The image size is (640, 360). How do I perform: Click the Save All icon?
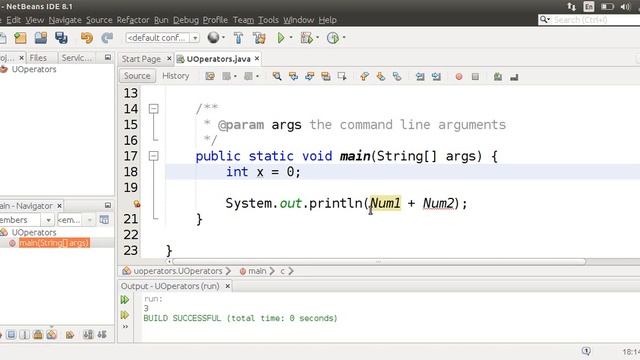61,38
